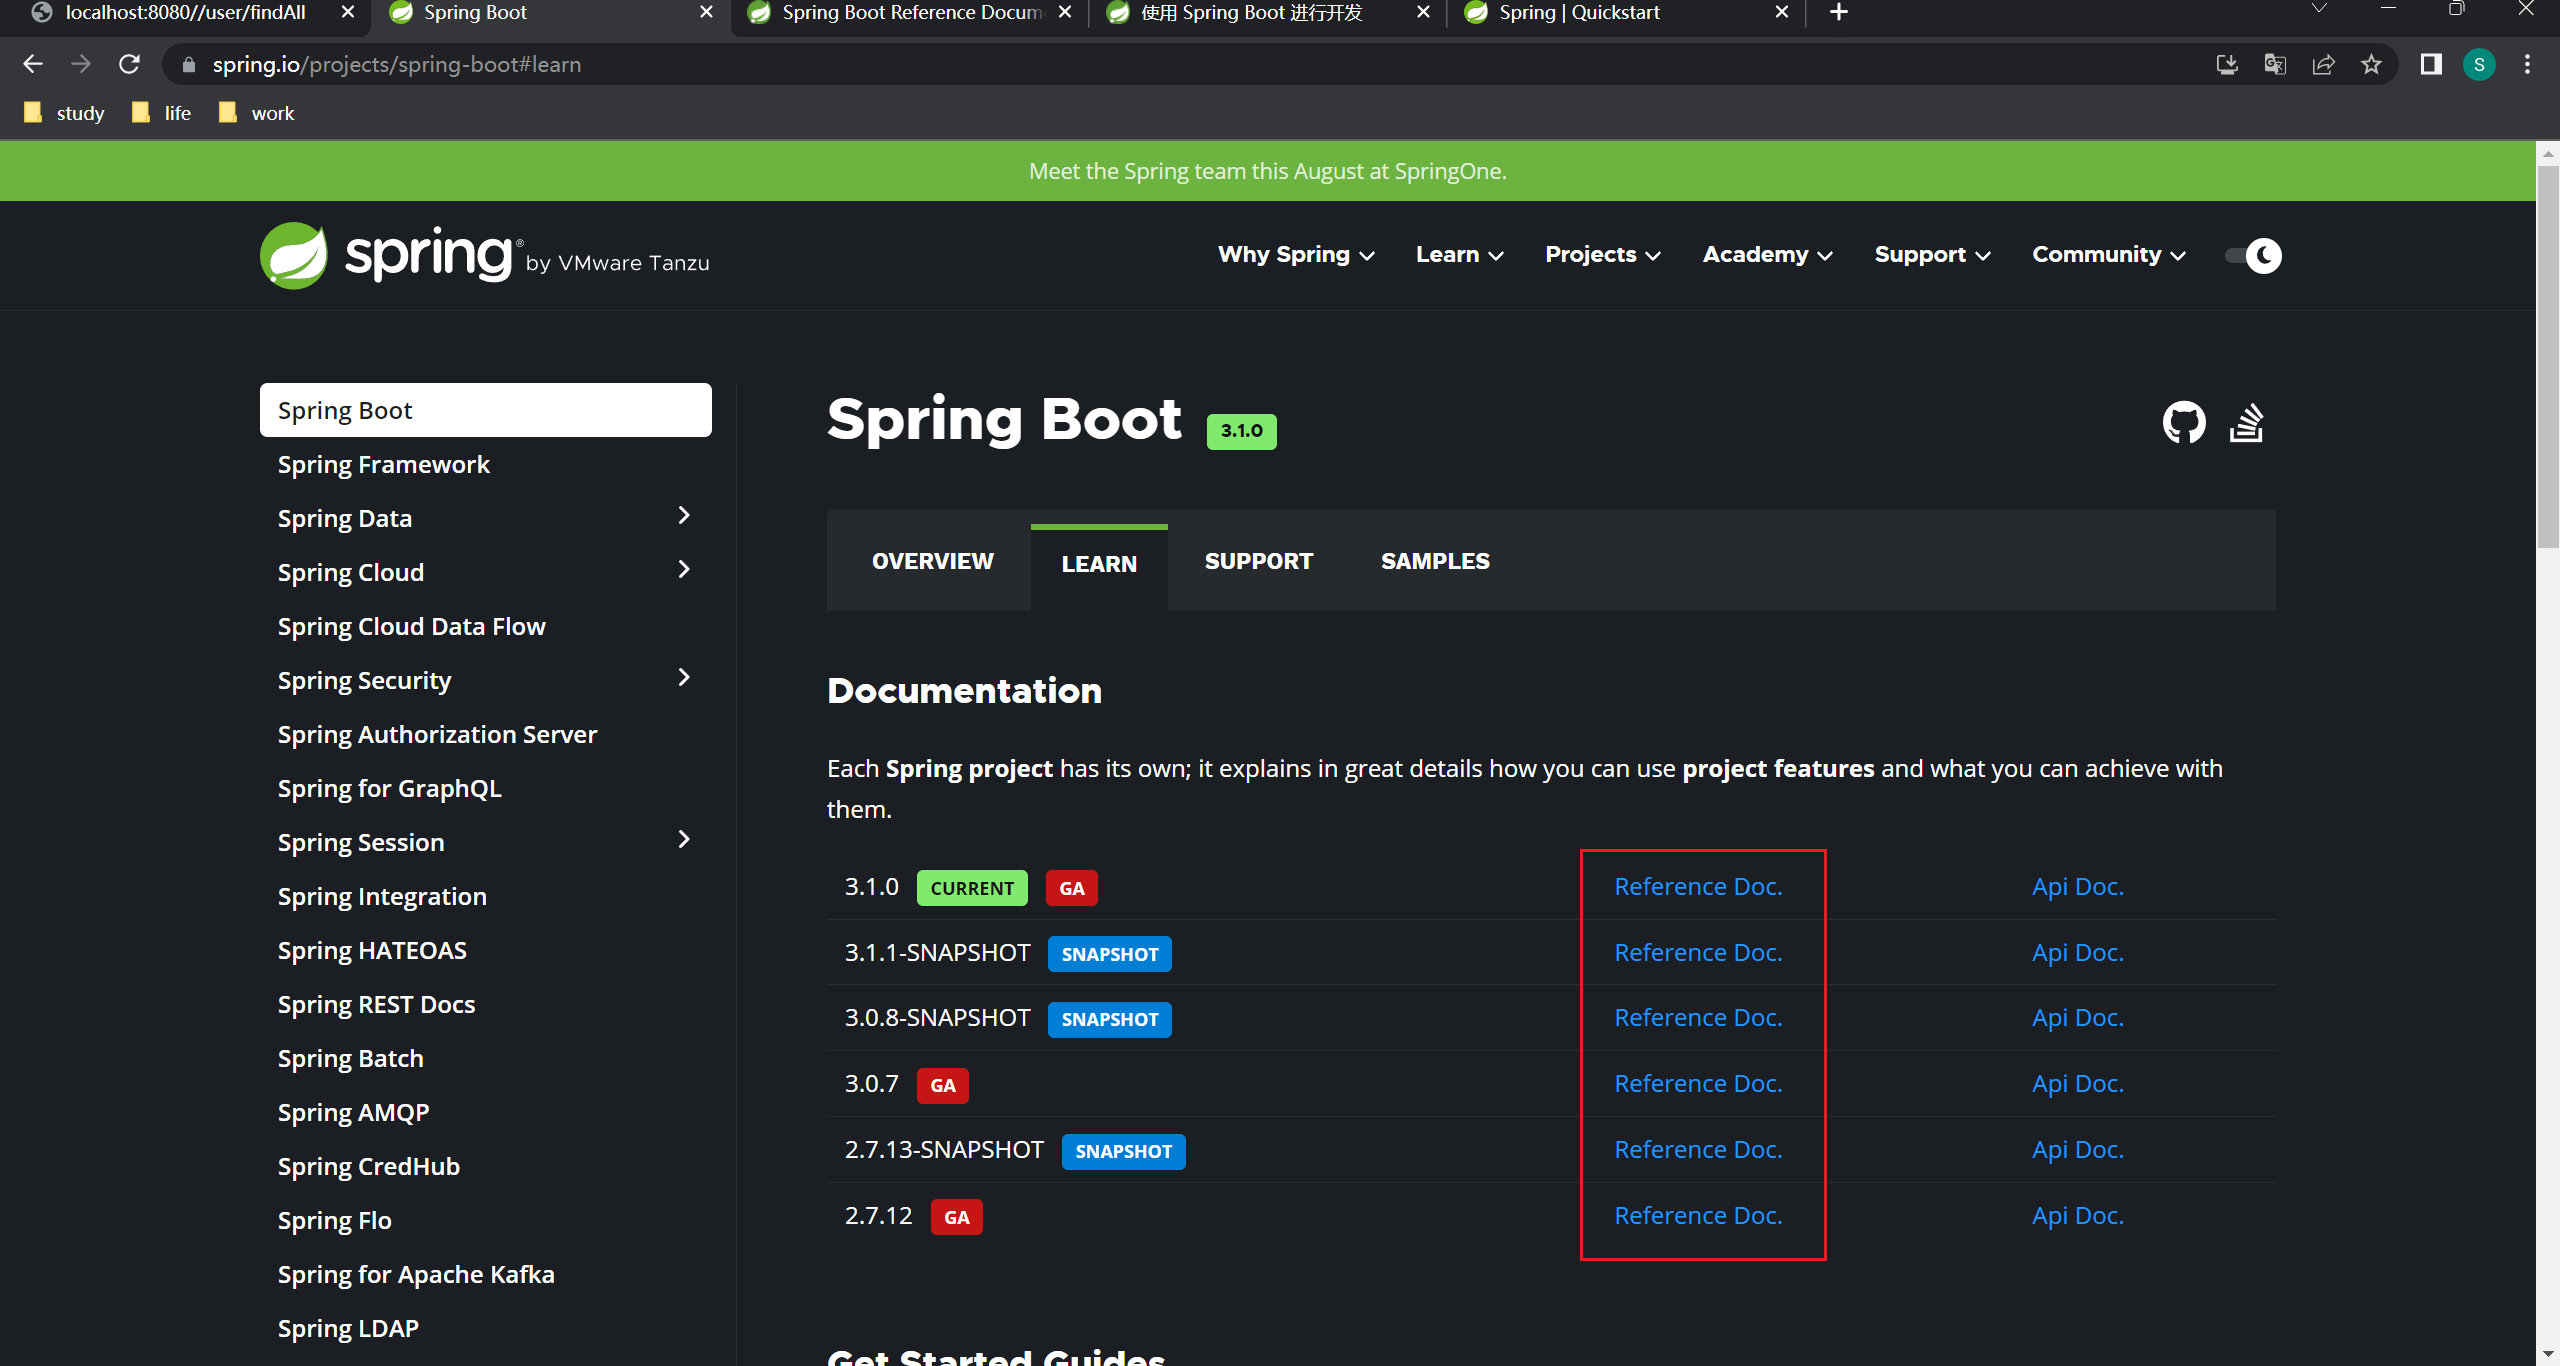2560x1366 pixels.
Task: Open the life bookmarks folder
Action: [161, 113]
